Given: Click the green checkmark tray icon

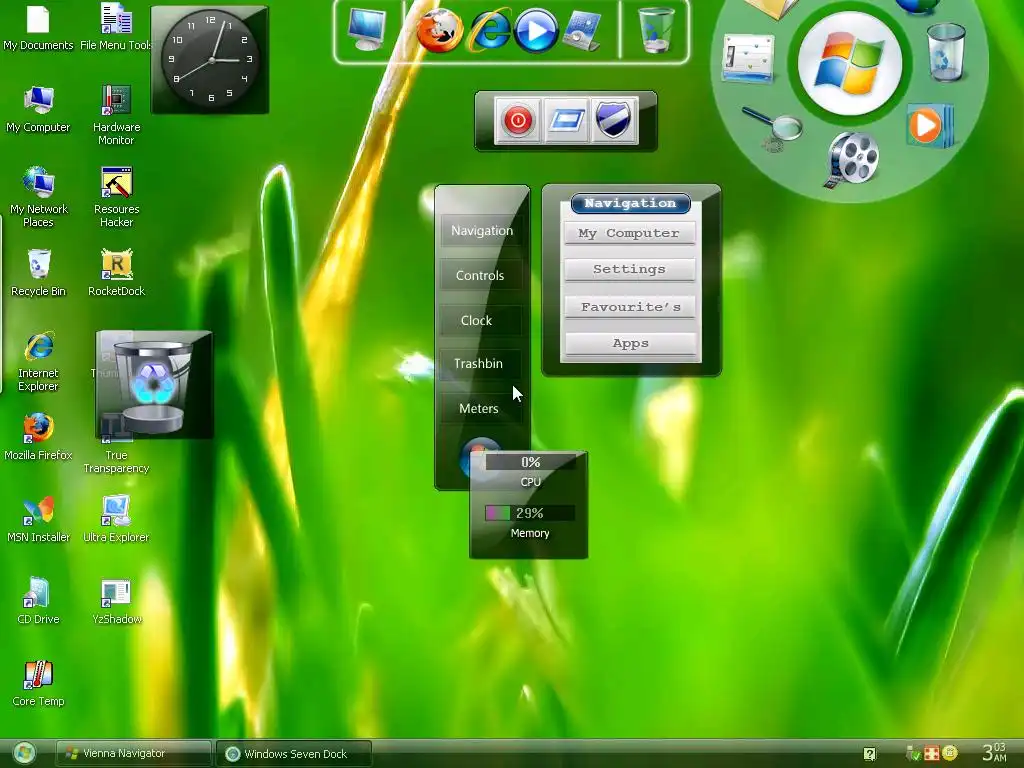Looking at the screenshot, I should [x=914, y=754].
